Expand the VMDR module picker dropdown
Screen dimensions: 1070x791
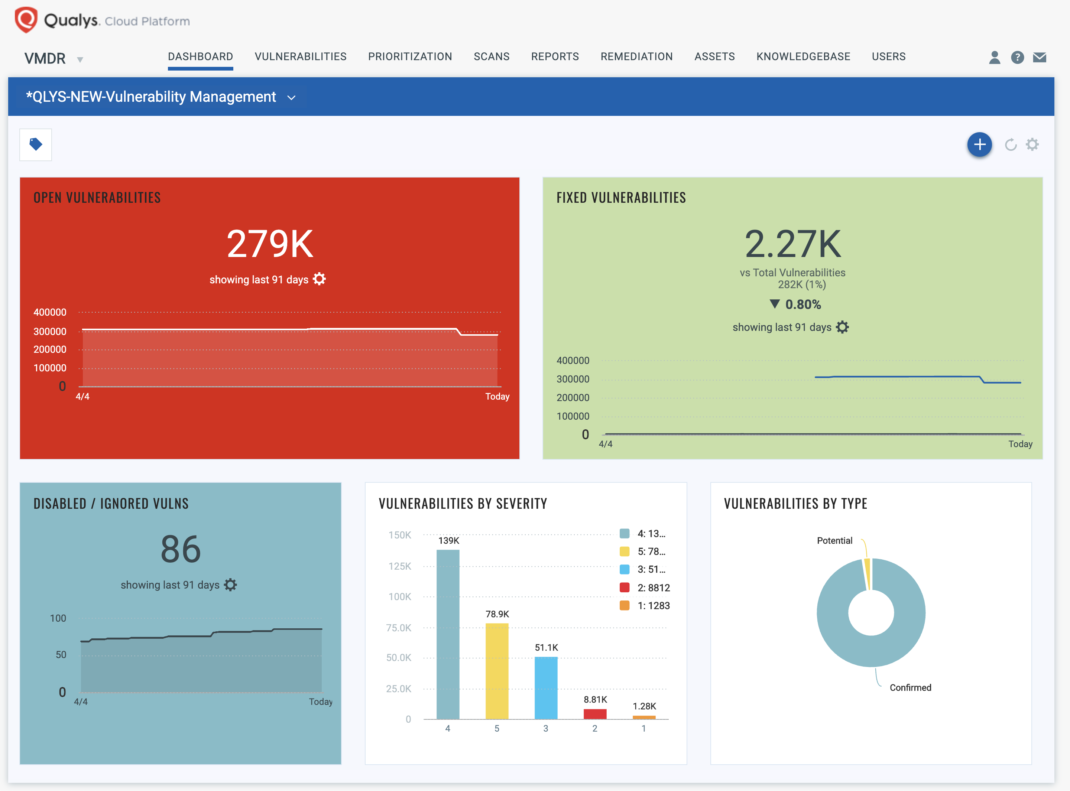(80, 59)
